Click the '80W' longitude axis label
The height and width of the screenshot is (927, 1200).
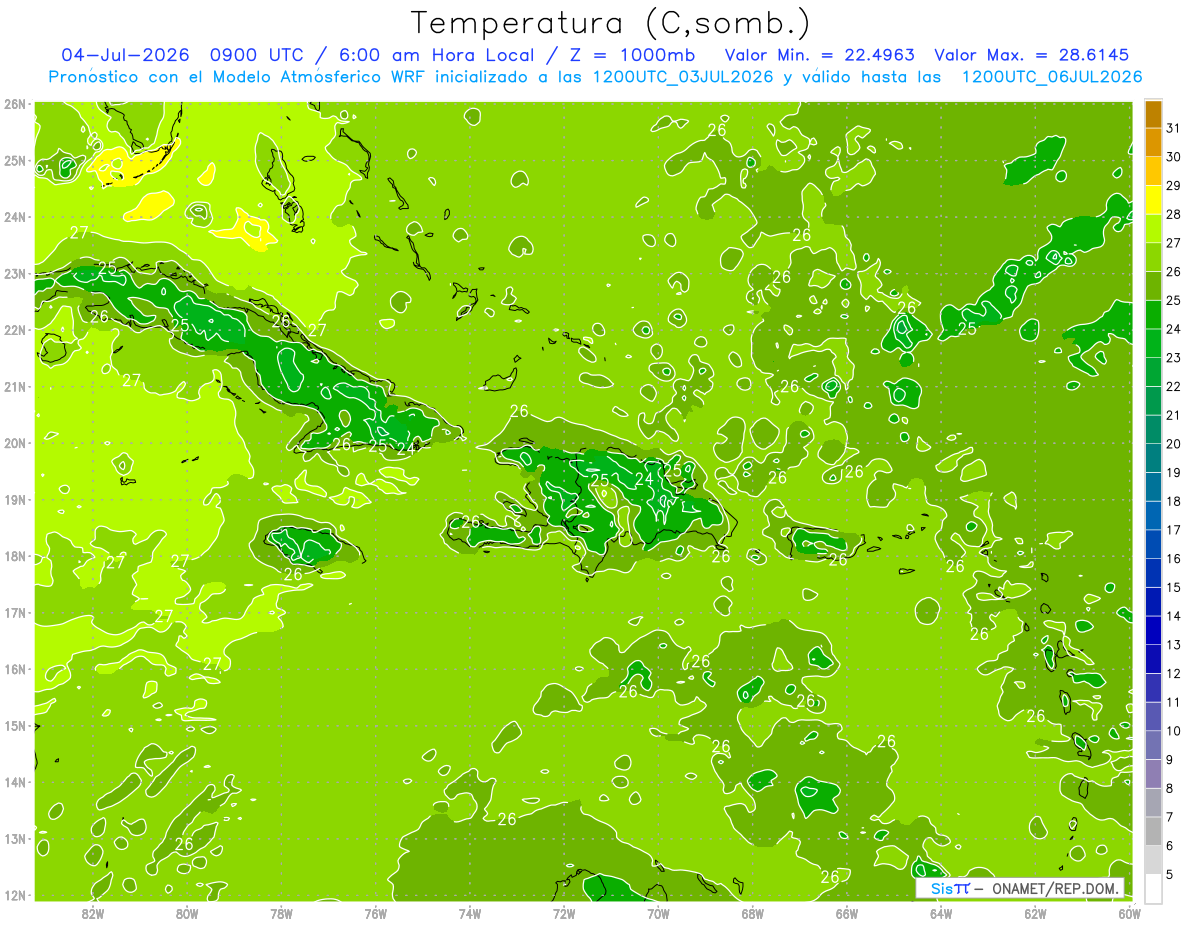[187, 913]
